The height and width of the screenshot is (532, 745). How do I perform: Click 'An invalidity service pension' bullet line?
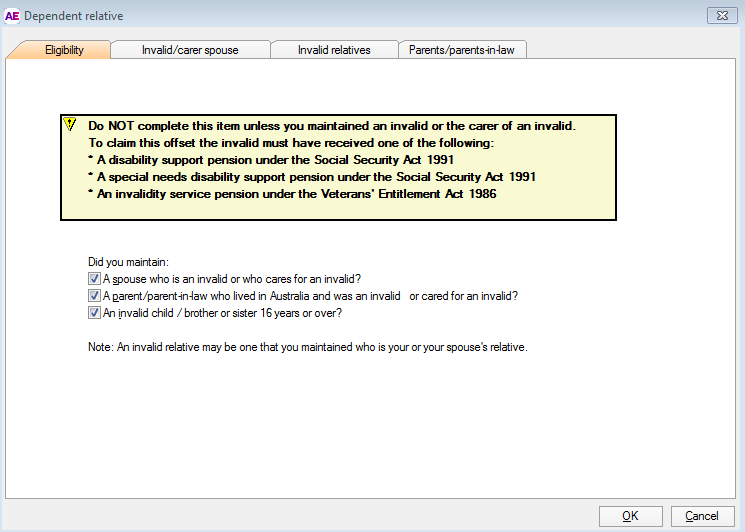292,194
